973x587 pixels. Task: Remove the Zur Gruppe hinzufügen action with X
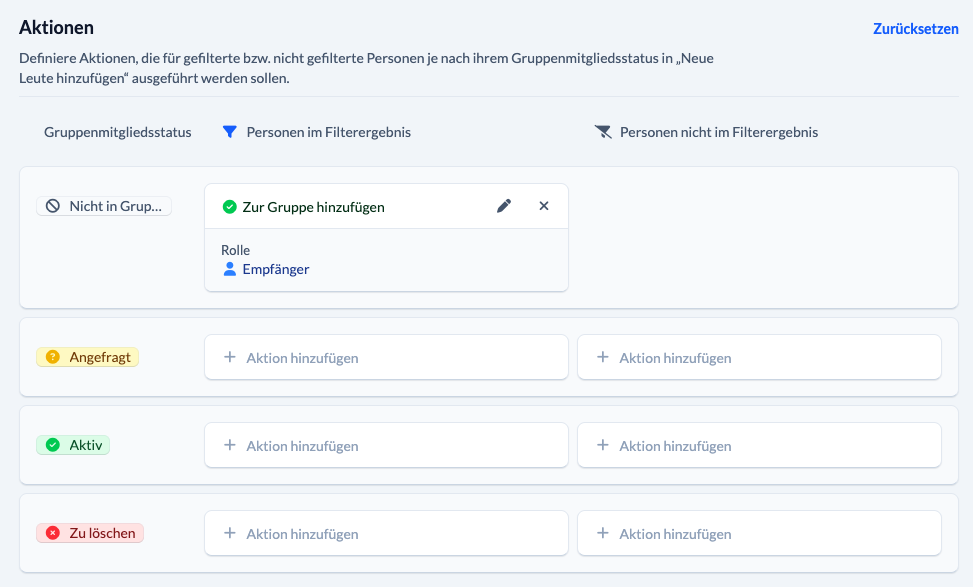544,206
